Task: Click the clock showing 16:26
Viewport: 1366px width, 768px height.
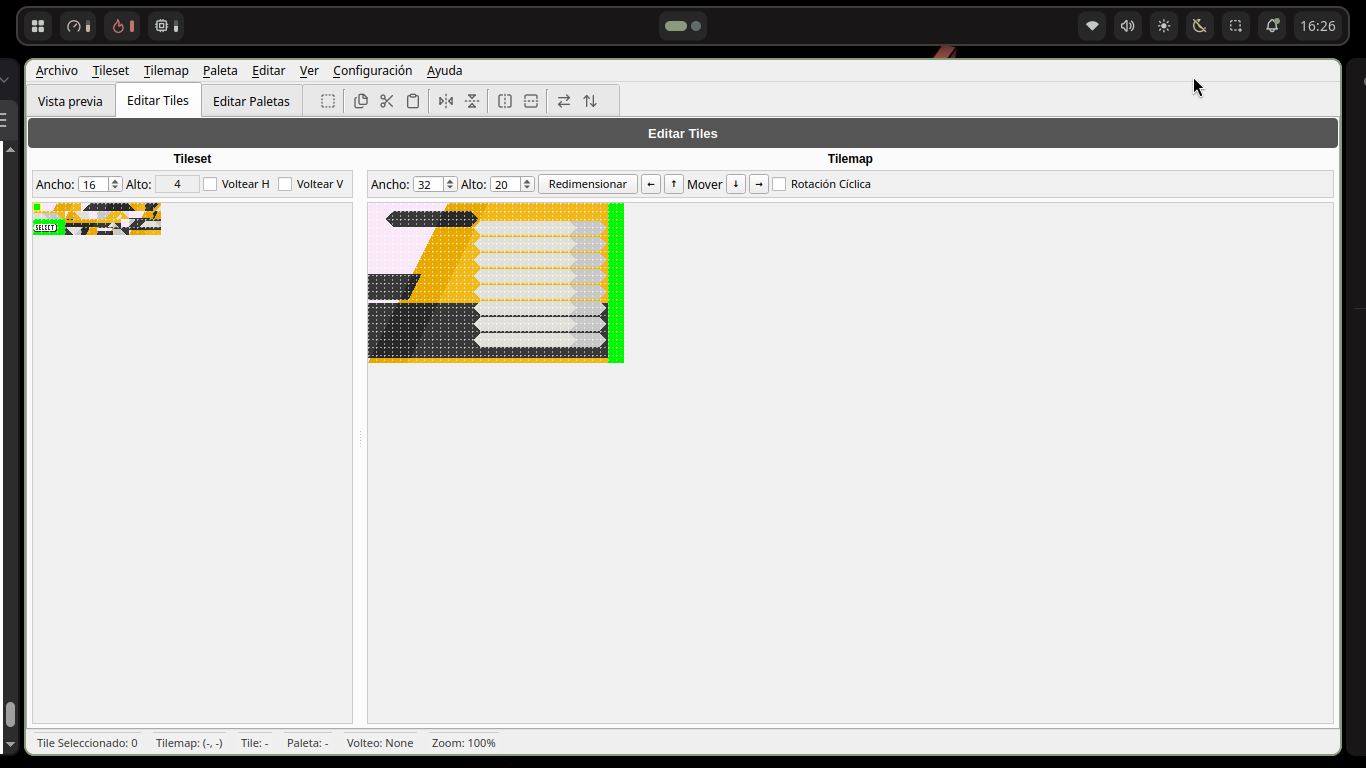Action: pyautogui.click(x=1318, y=26)
